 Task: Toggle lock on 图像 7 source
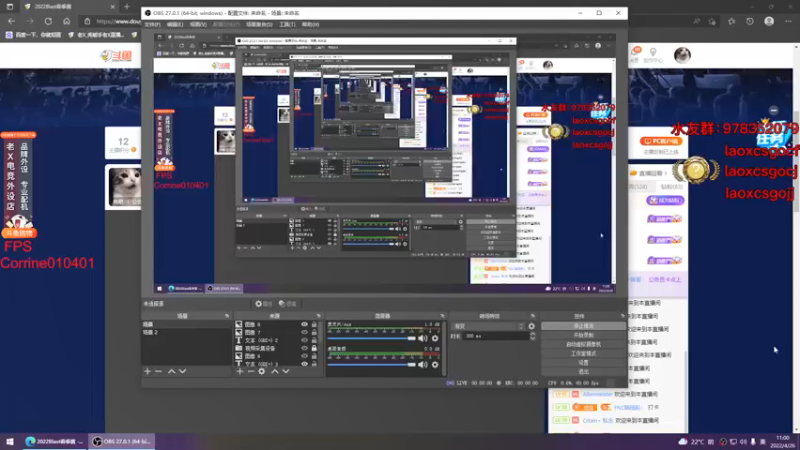pos(314,332)
